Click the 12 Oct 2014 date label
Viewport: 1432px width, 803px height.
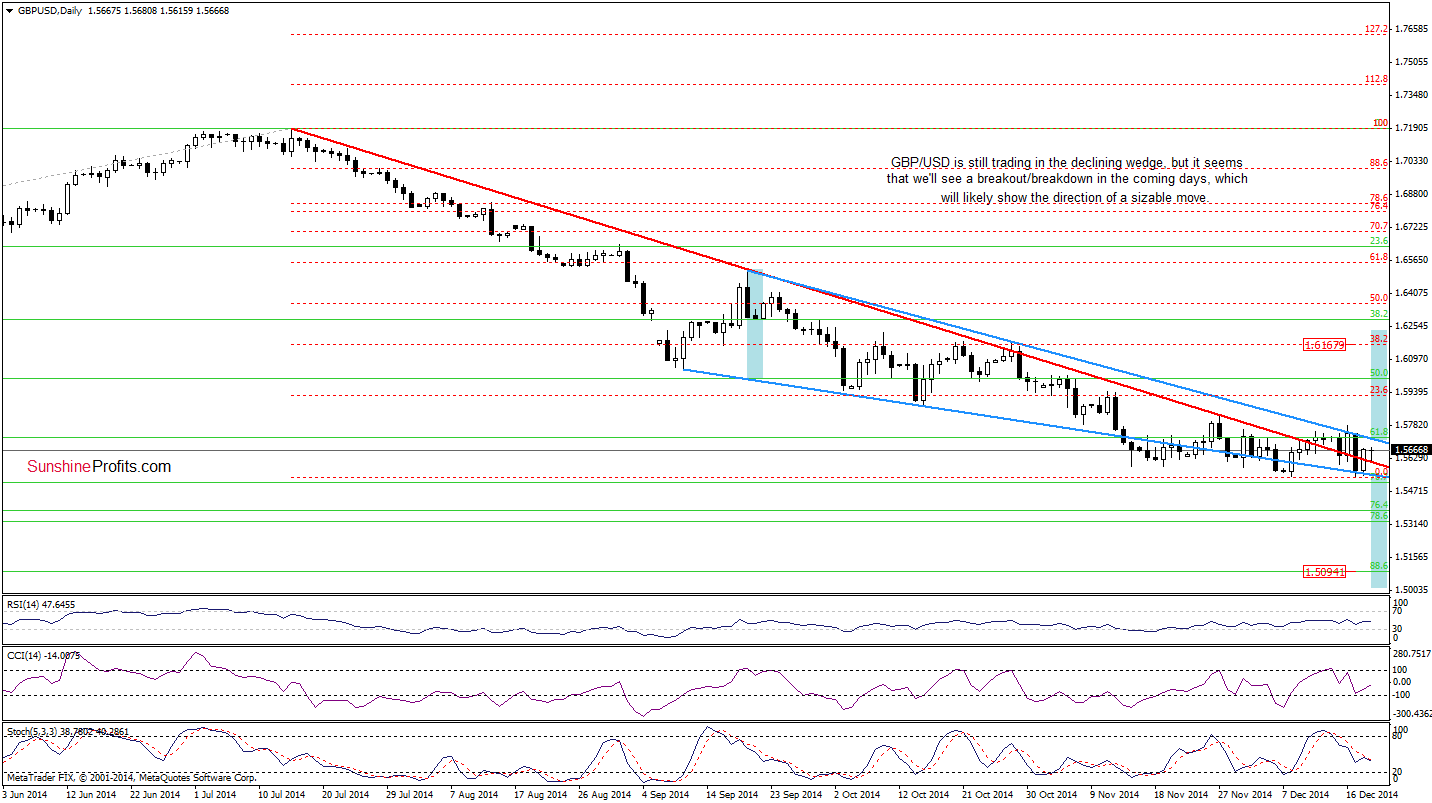click(923, 795)
